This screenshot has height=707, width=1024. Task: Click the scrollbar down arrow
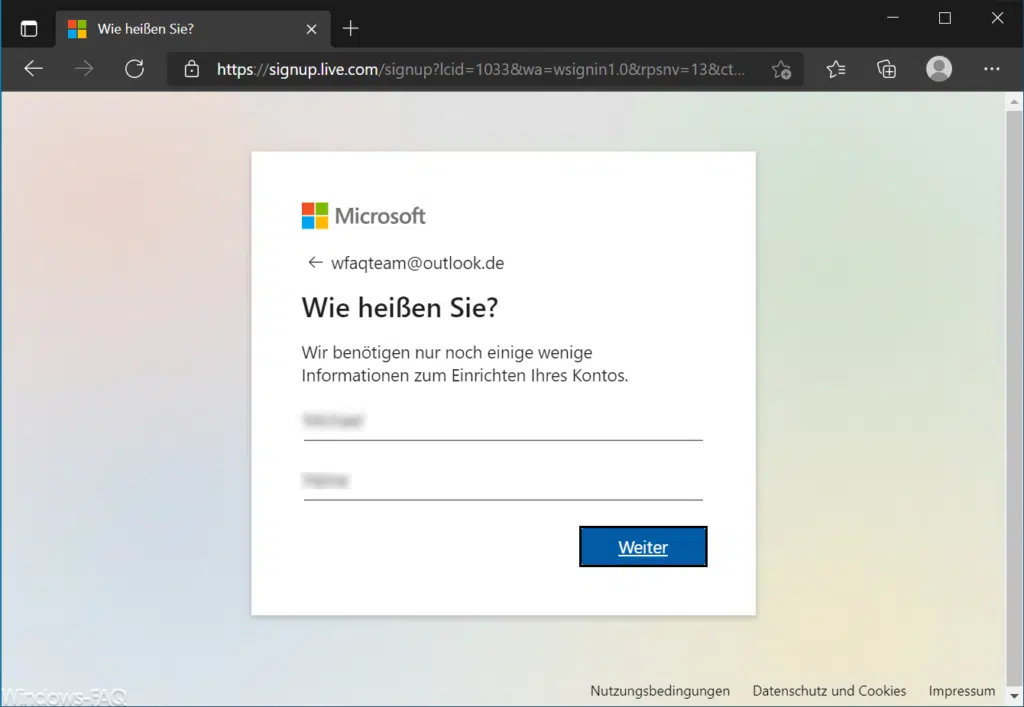pyautogui.click(x=1015, y=696)
